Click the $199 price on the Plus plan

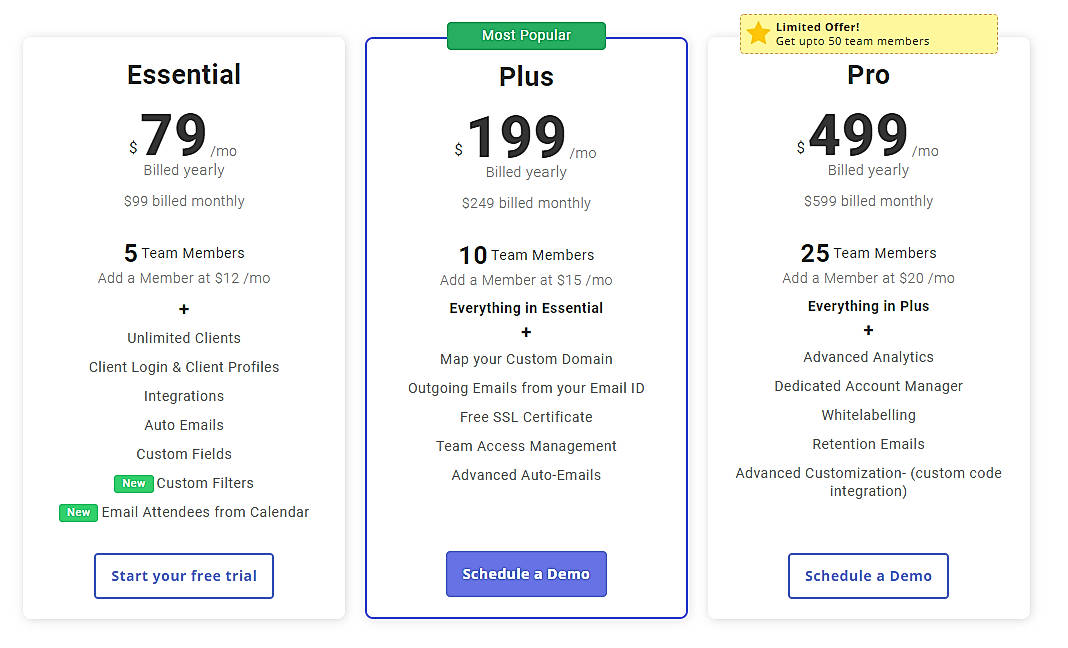[518, 138]
